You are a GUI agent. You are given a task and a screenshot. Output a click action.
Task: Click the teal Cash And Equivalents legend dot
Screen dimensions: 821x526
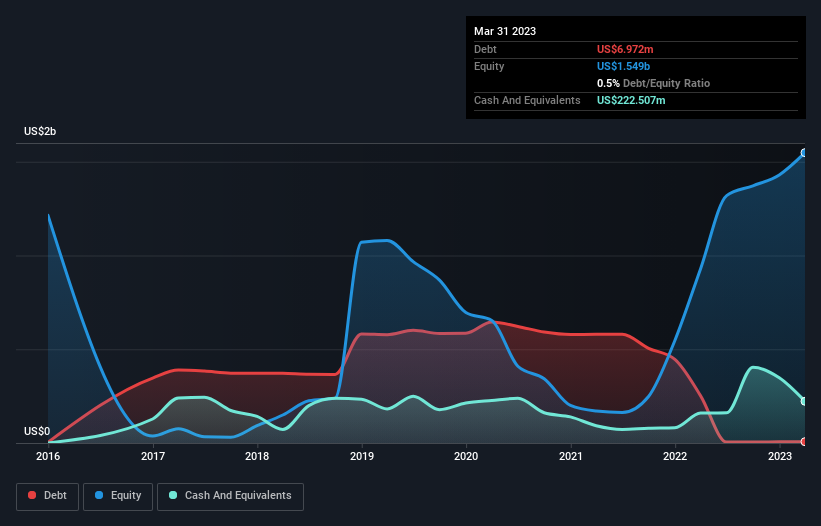coord(173,495)
